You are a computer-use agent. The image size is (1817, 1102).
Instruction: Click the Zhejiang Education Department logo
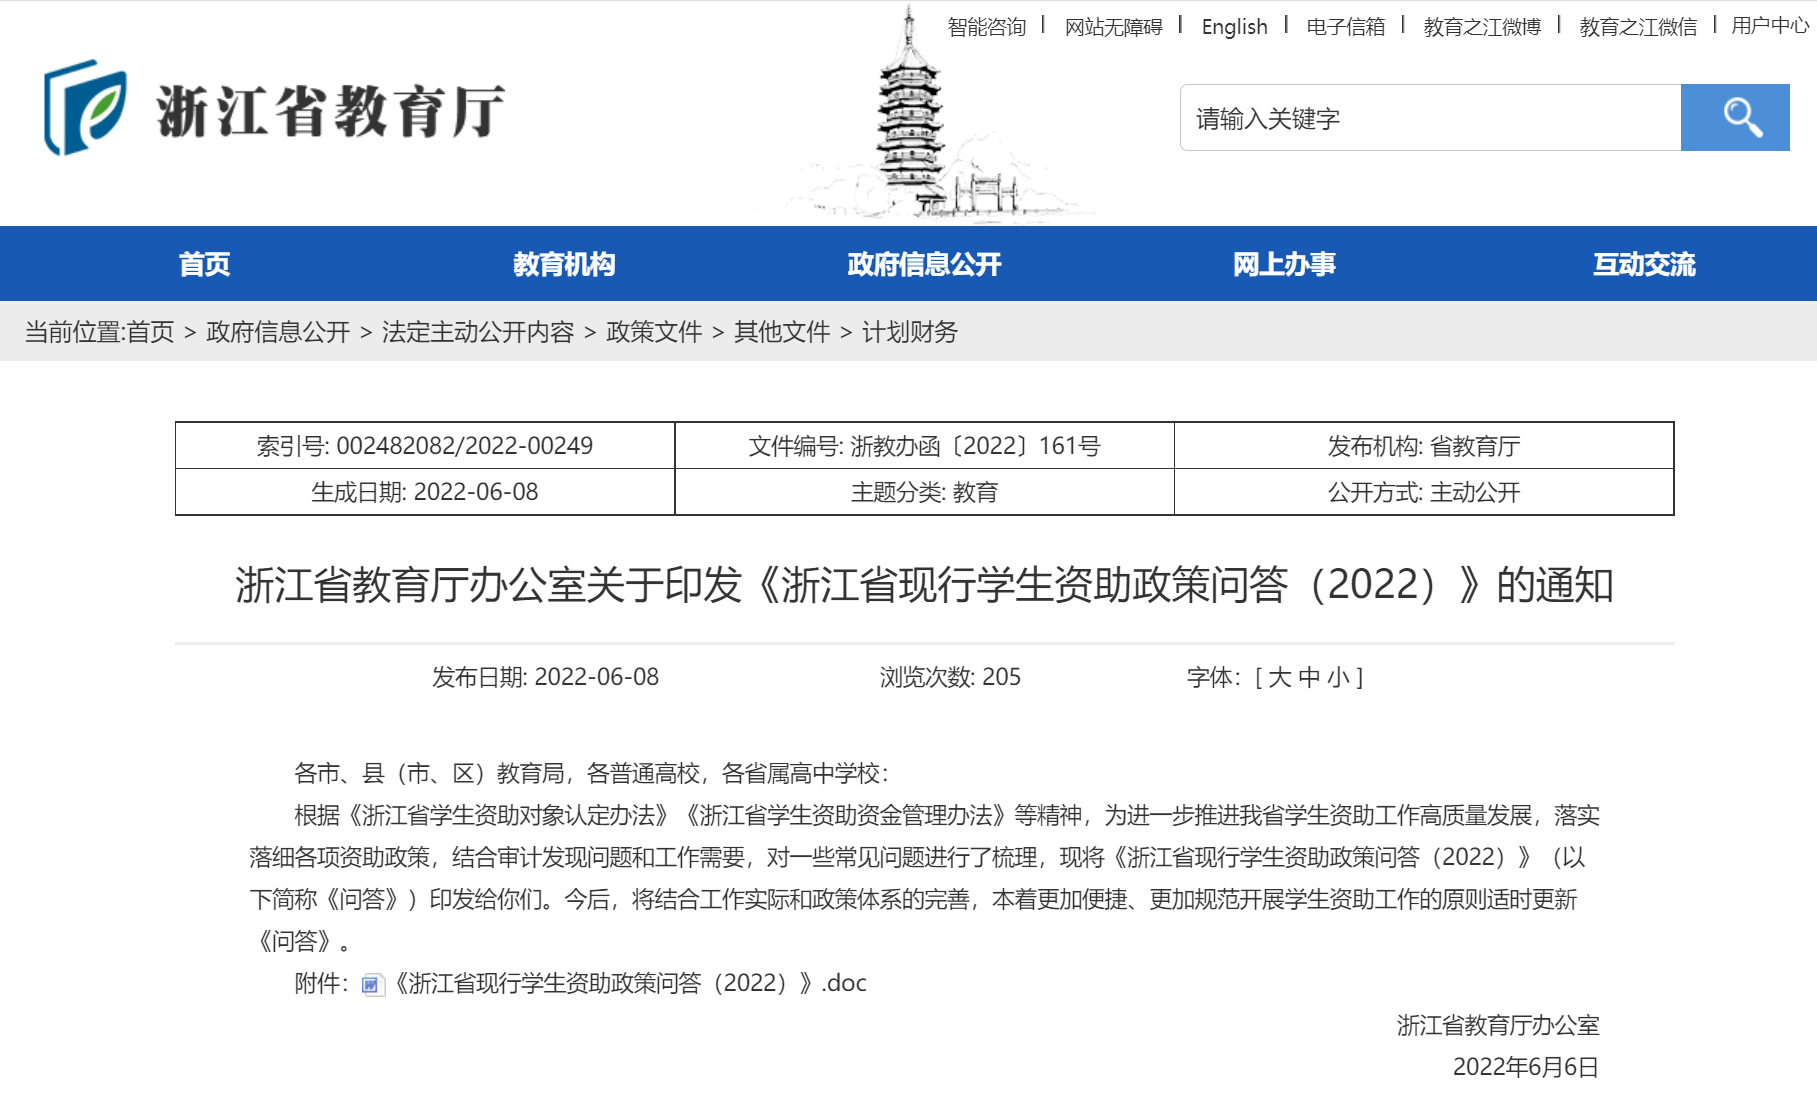274,108
